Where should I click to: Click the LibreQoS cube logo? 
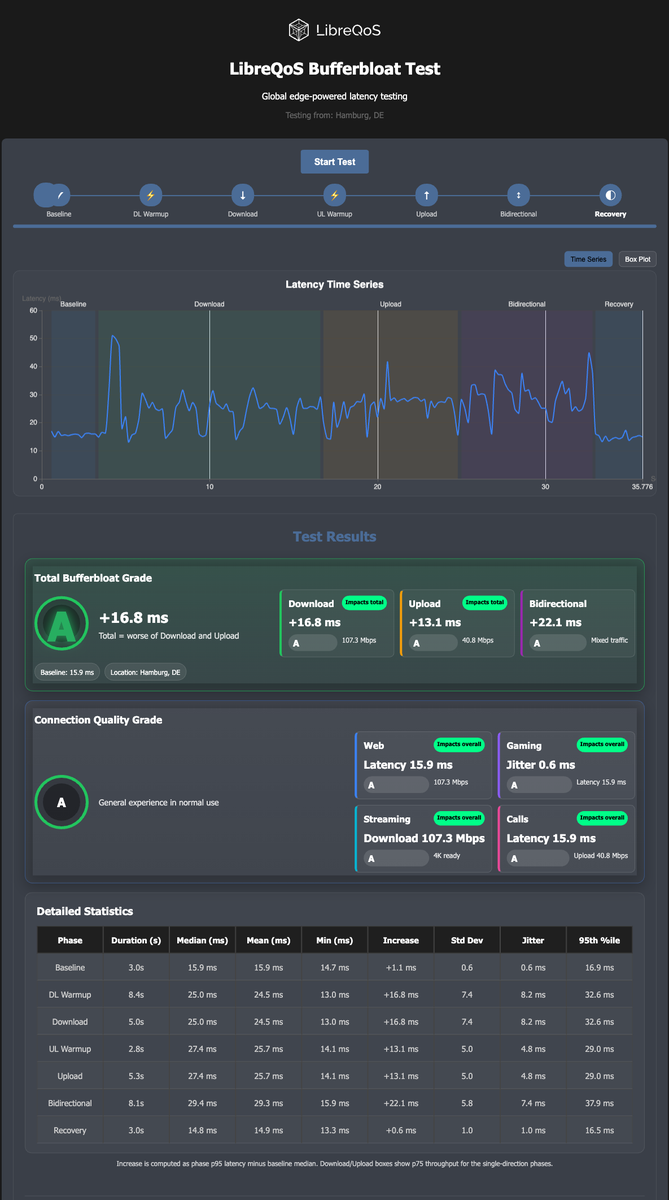[x=298, y=31]
